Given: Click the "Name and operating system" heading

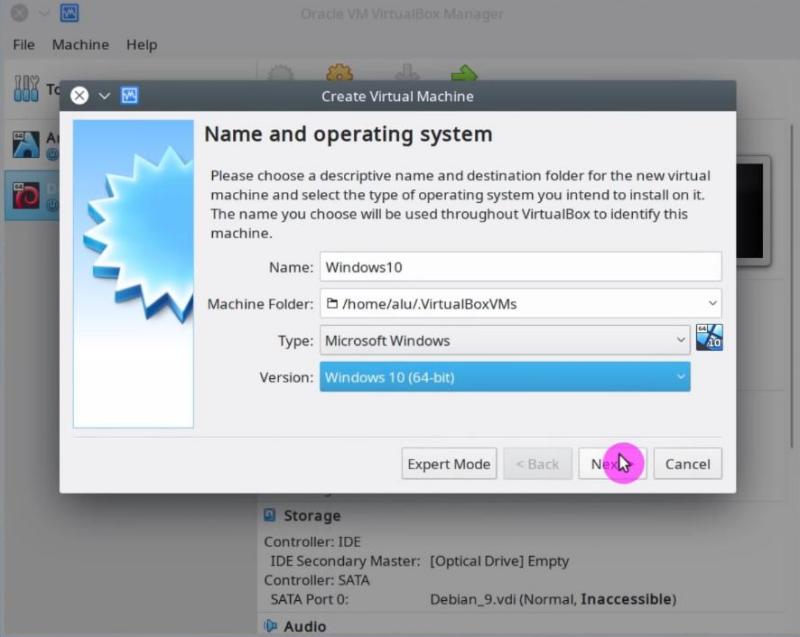Looking at the screenshot, I should (348, 134).
